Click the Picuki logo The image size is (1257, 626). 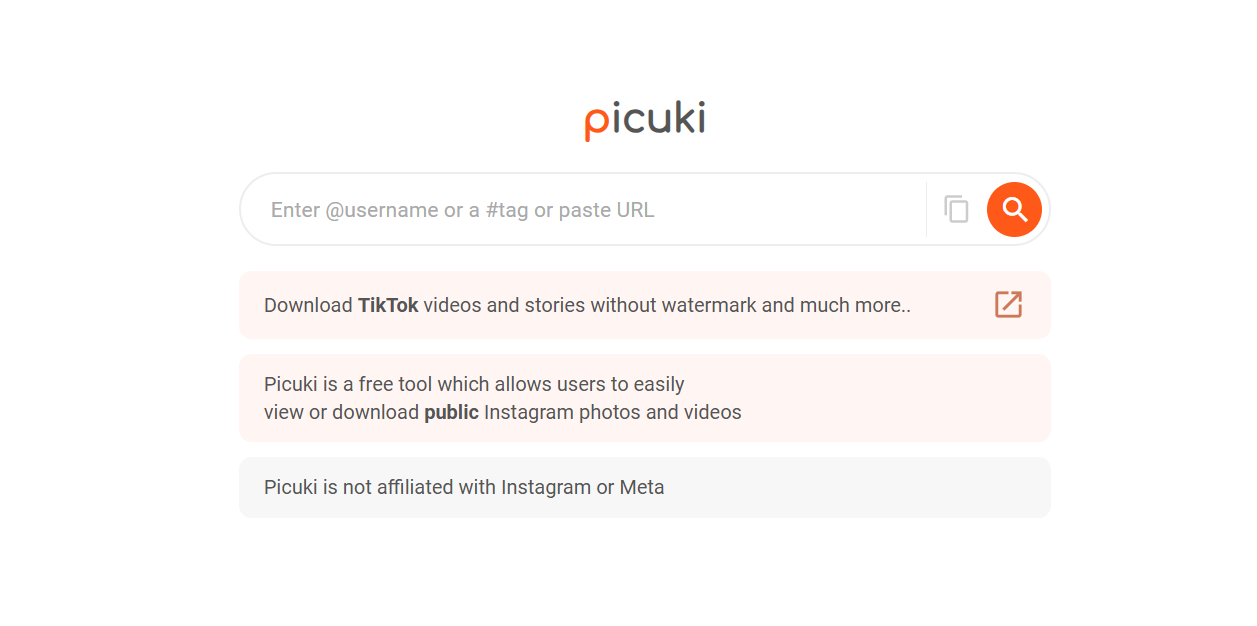tap(645, 120)
